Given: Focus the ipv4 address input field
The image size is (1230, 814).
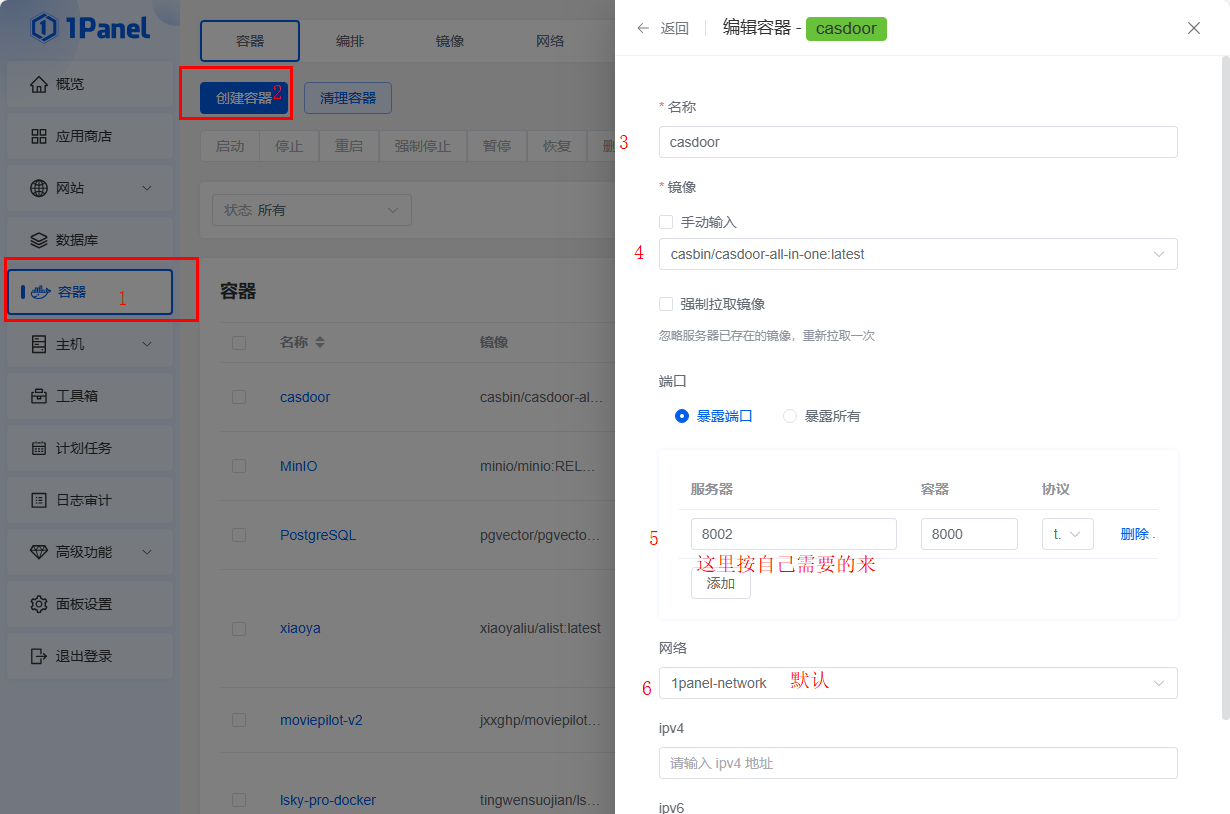Looking at the screenshot, I should (x=918, y=763).
